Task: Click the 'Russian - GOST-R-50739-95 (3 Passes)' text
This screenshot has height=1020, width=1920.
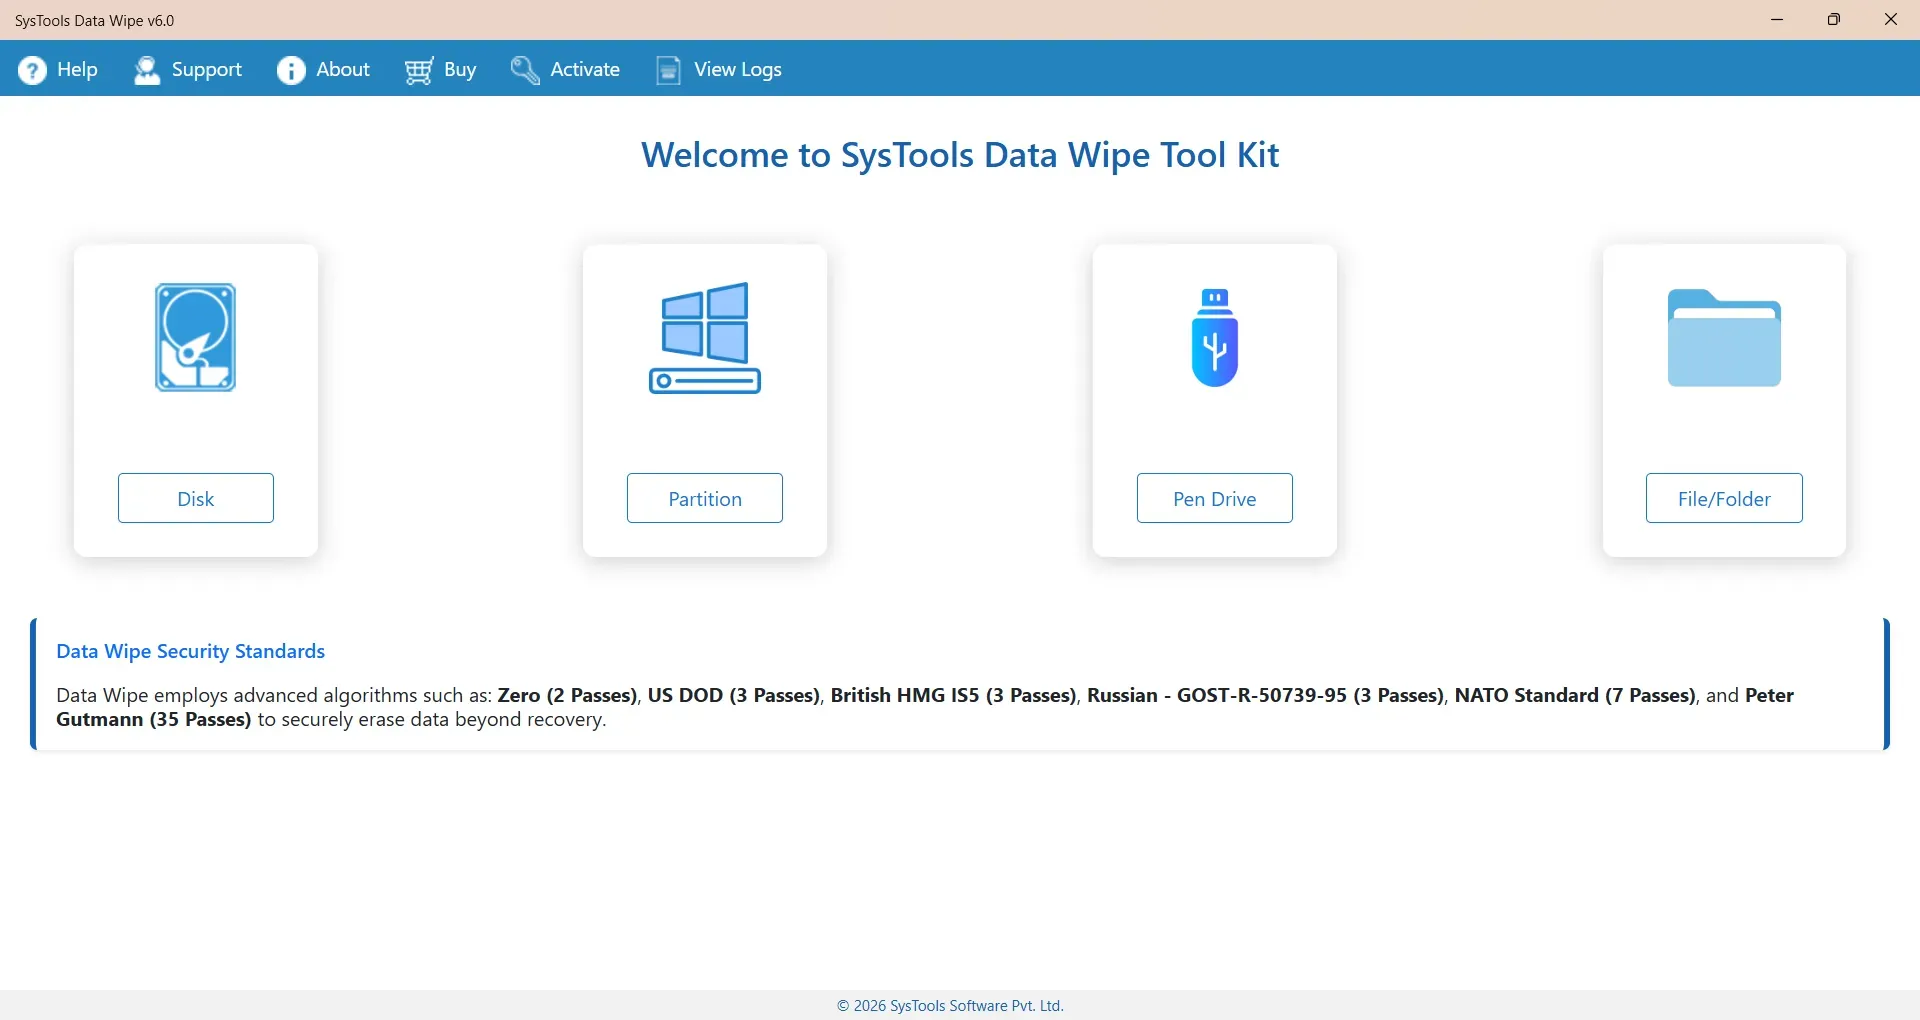Action: point(1265,696)
